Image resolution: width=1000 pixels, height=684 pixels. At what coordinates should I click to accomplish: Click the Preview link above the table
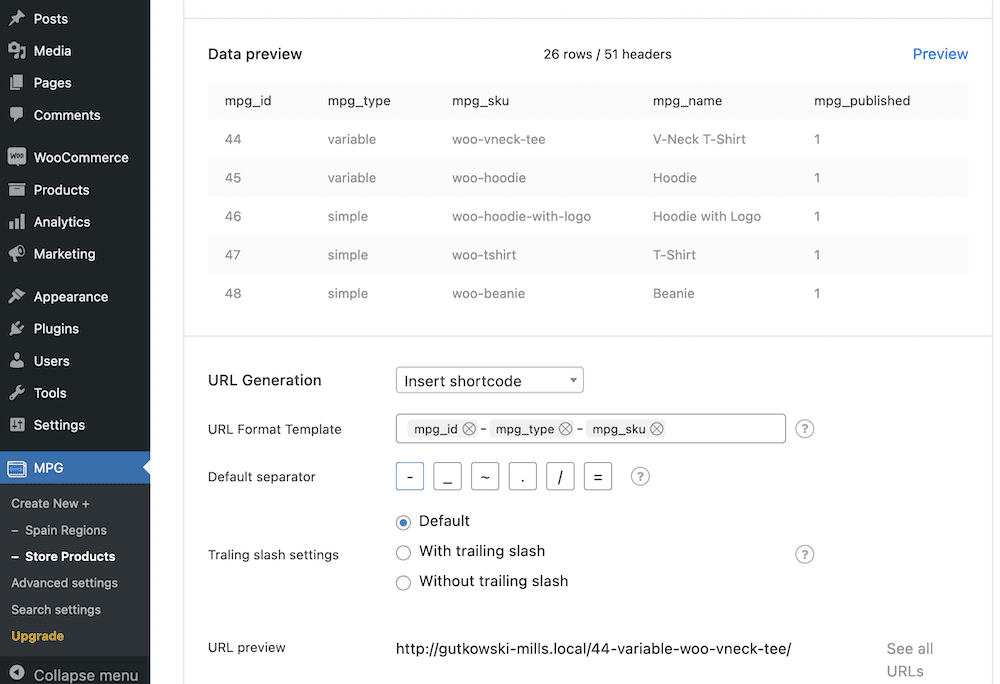point(939,54)
